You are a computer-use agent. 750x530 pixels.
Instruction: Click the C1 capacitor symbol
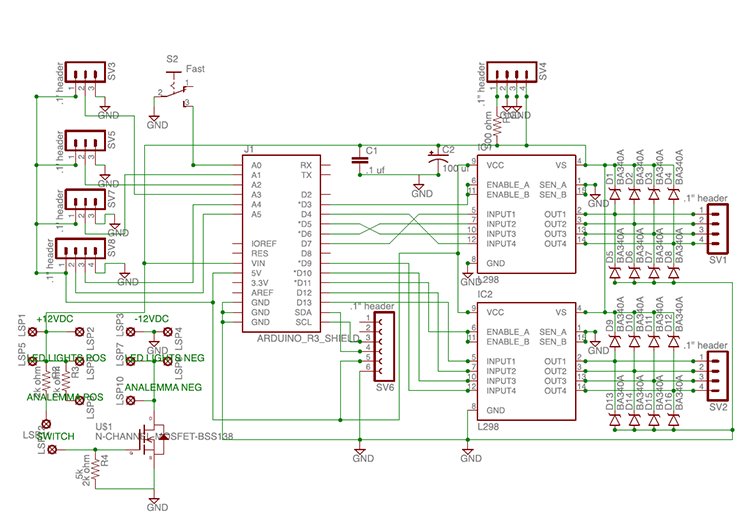[360, 160]
